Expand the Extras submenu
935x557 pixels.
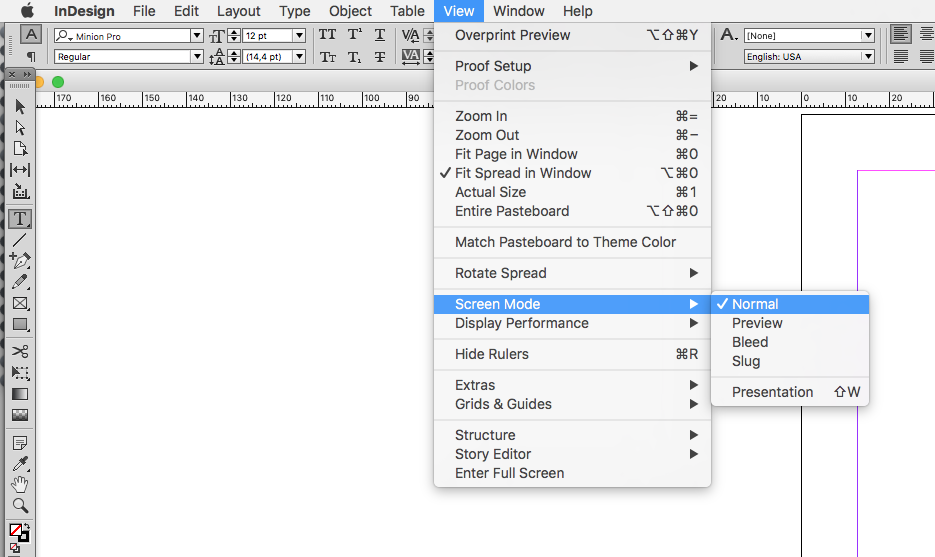(x=572, y=385)
